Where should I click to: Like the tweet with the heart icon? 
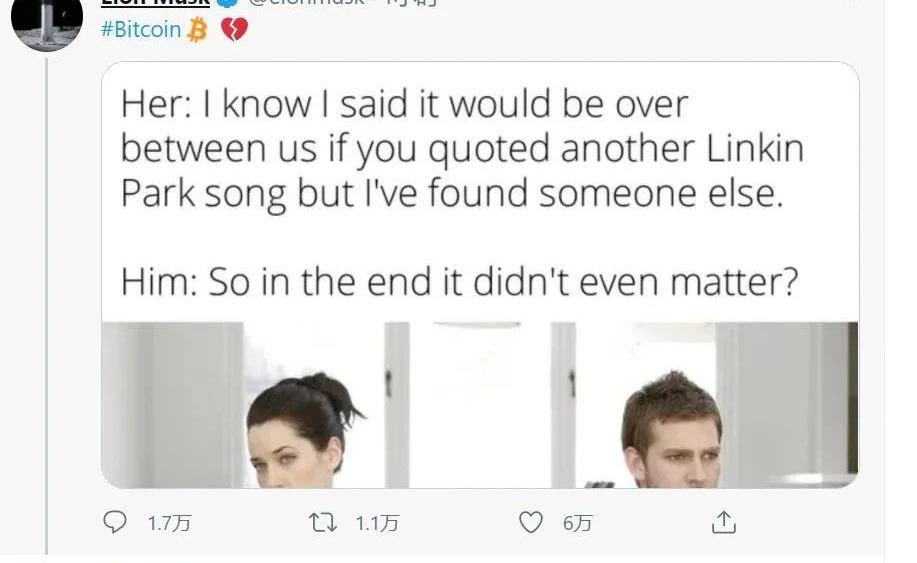click(x=534, y=522)
